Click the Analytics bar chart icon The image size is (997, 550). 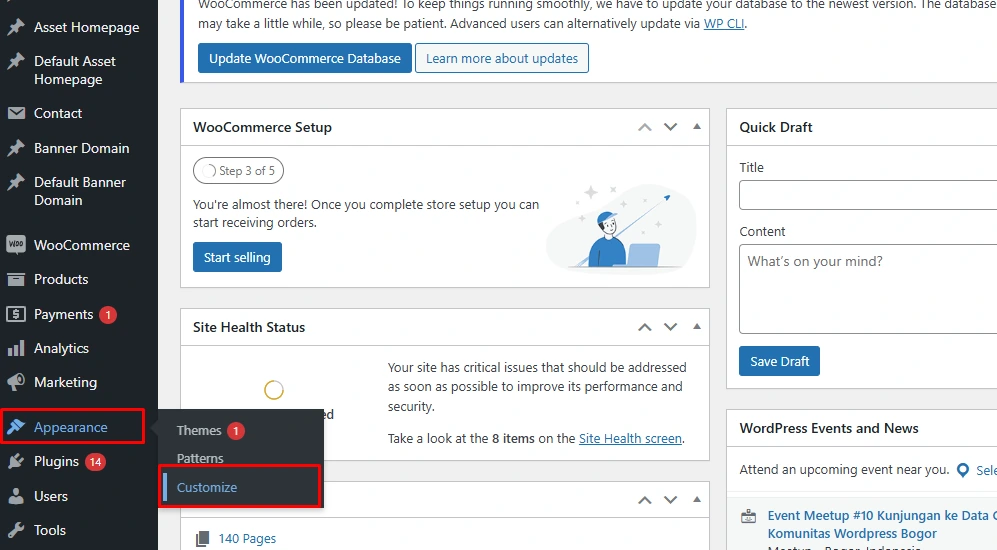coord(16,348)
